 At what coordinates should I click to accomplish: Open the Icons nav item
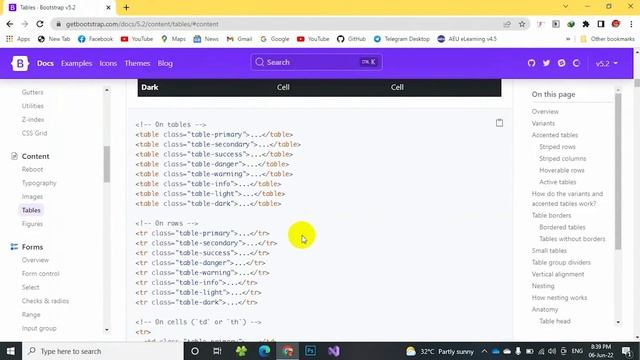(108, 63)
